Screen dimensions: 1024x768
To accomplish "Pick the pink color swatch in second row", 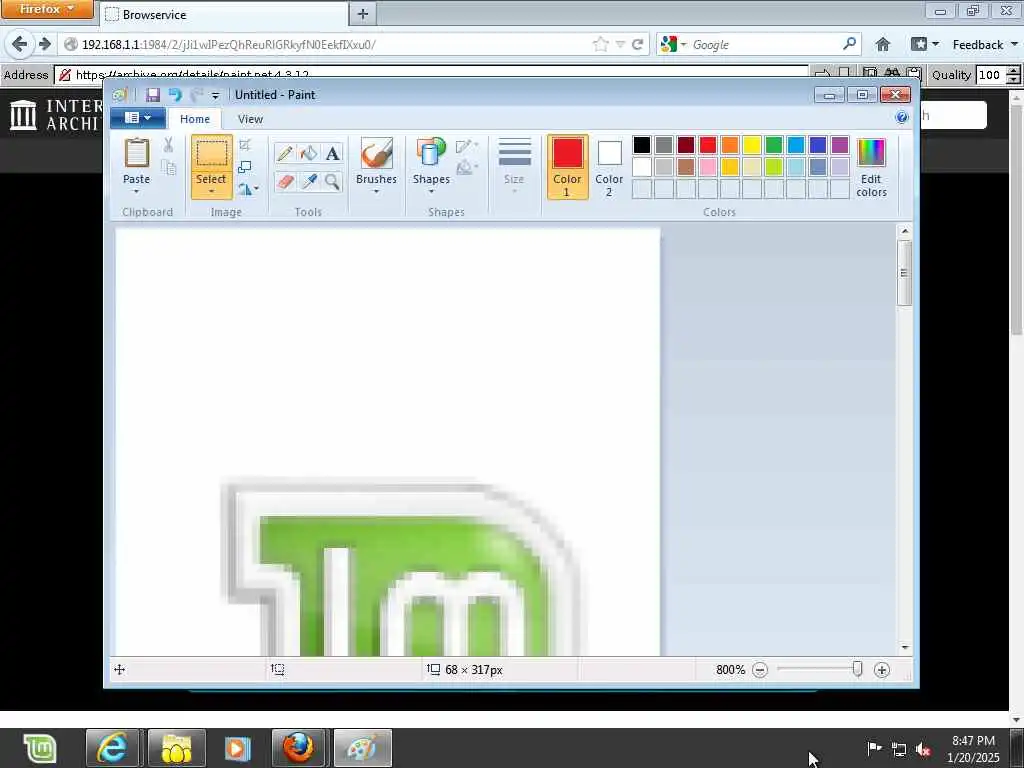I will pyautogui.click(x=708, y=167).
